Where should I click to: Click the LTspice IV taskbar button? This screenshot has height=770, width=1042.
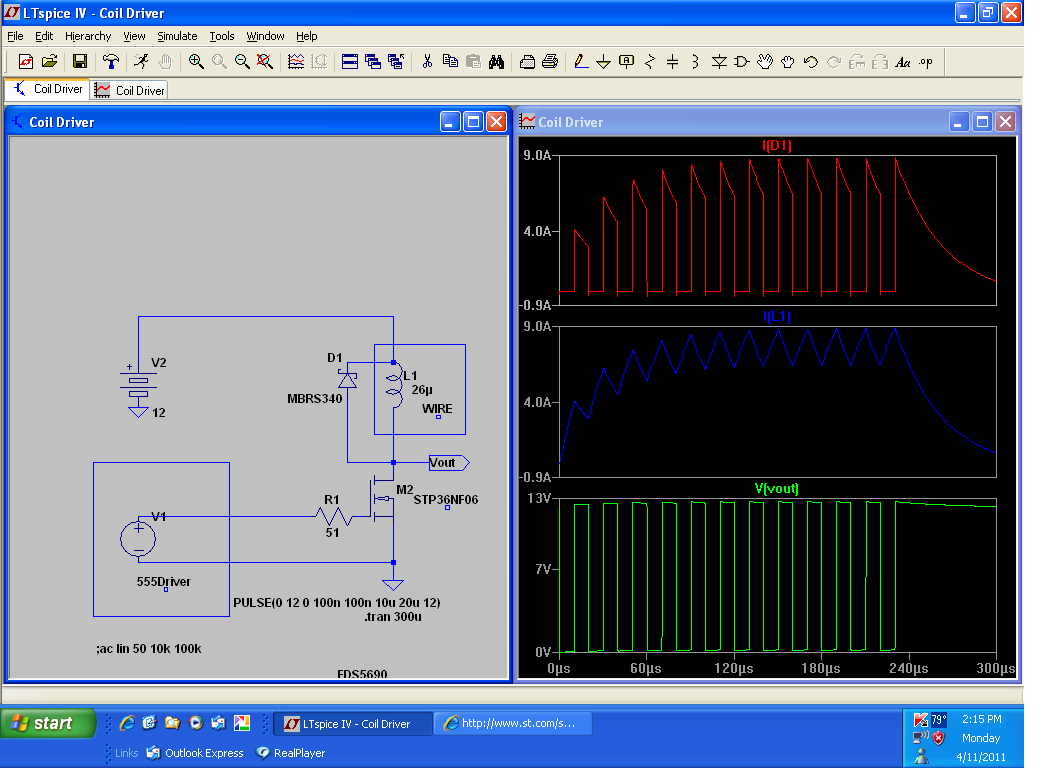353,723
